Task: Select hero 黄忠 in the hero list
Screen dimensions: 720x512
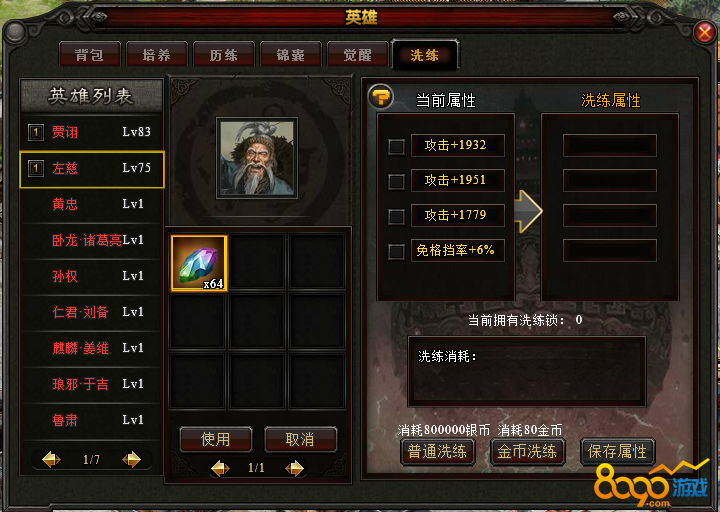Action: (92, 204)
